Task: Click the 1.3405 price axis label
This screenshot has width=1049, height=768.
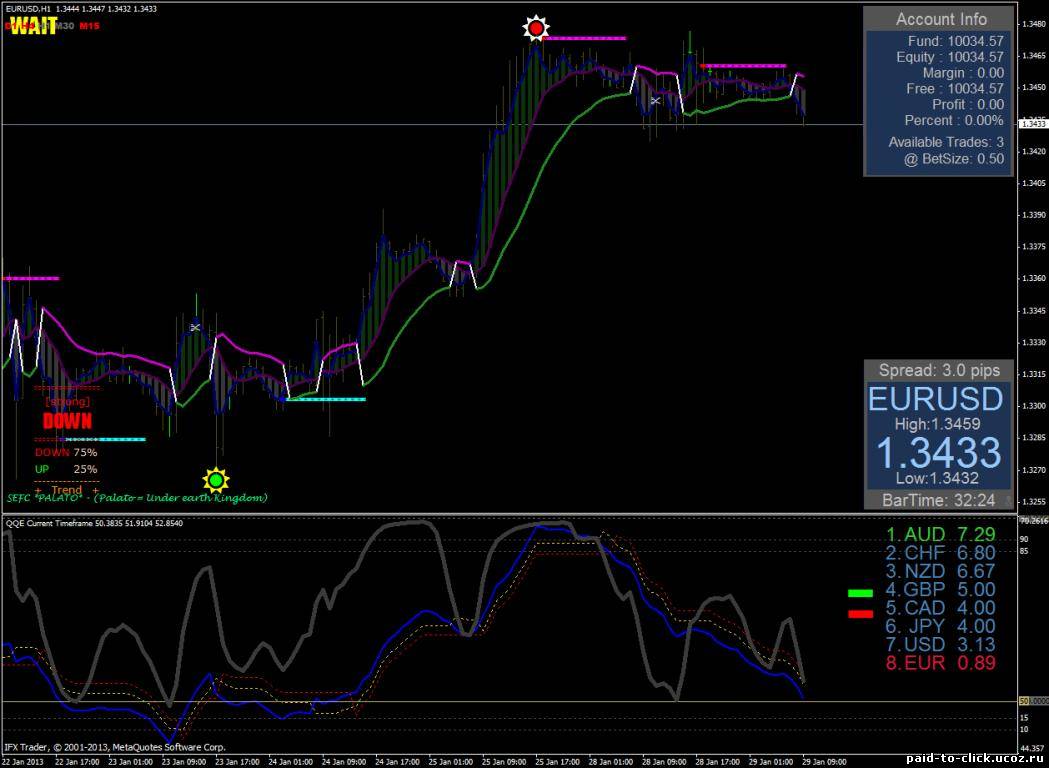Action: click(x=1035, y=183)
